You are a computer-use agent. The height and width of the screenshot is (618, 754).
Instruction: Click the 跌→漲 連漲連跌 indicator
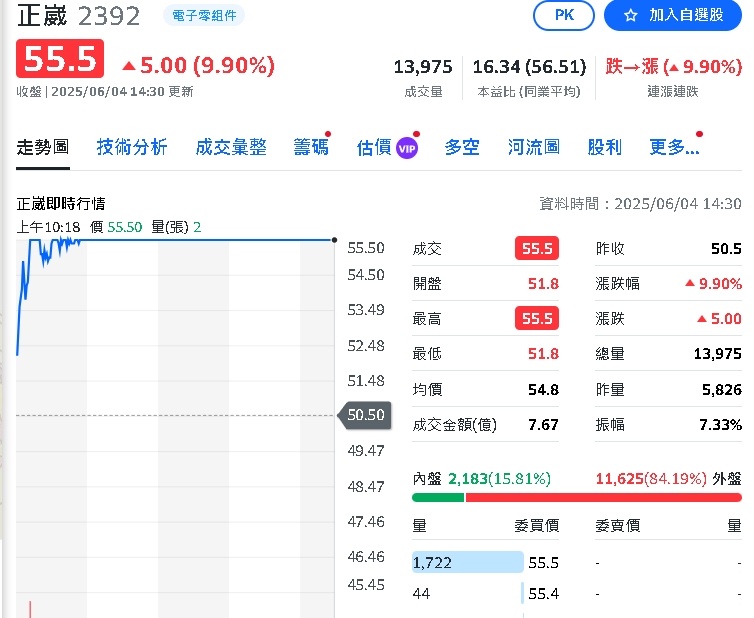point(674,67)
